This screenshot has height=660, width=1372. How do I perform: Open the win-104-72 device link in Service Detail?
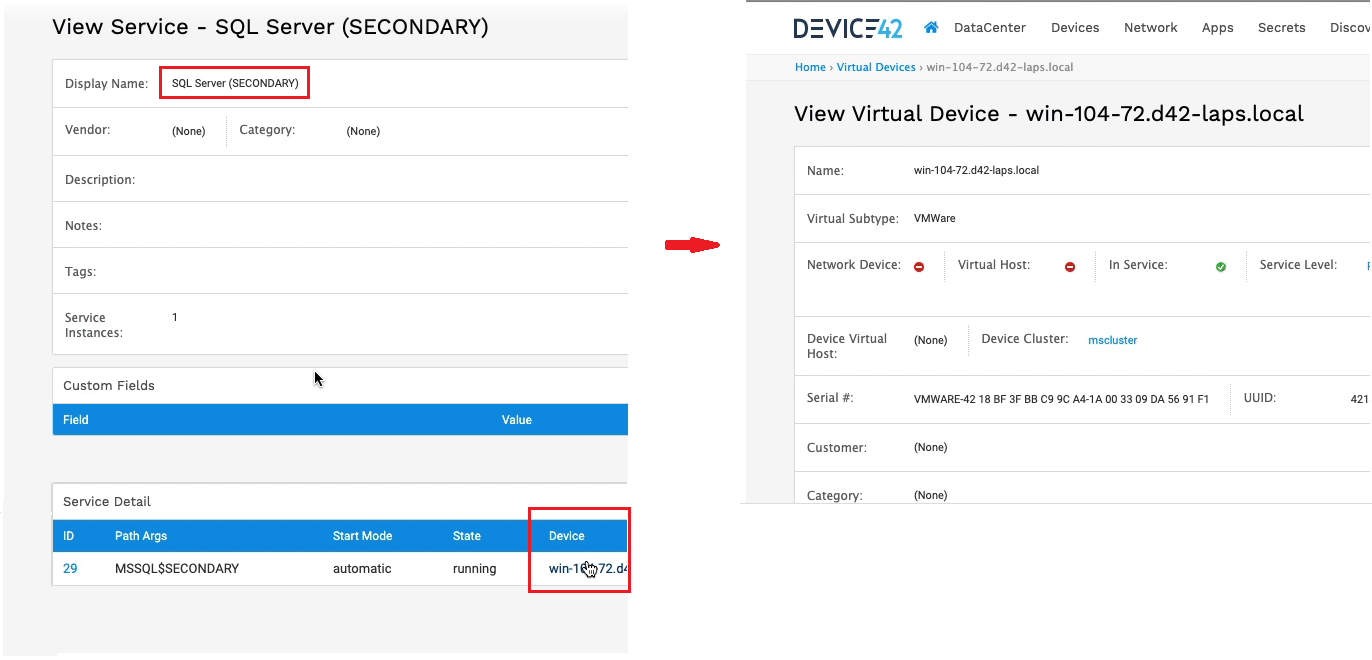point(588,568)
